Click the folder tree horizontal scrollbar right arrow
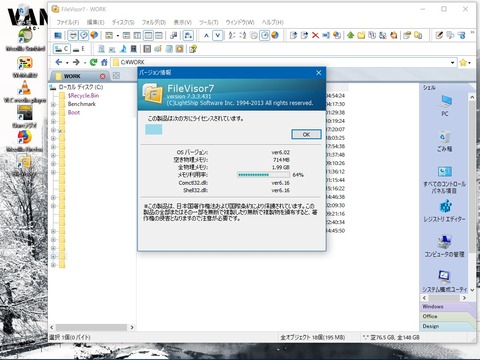The image size is (480, 360). (132, 327)
